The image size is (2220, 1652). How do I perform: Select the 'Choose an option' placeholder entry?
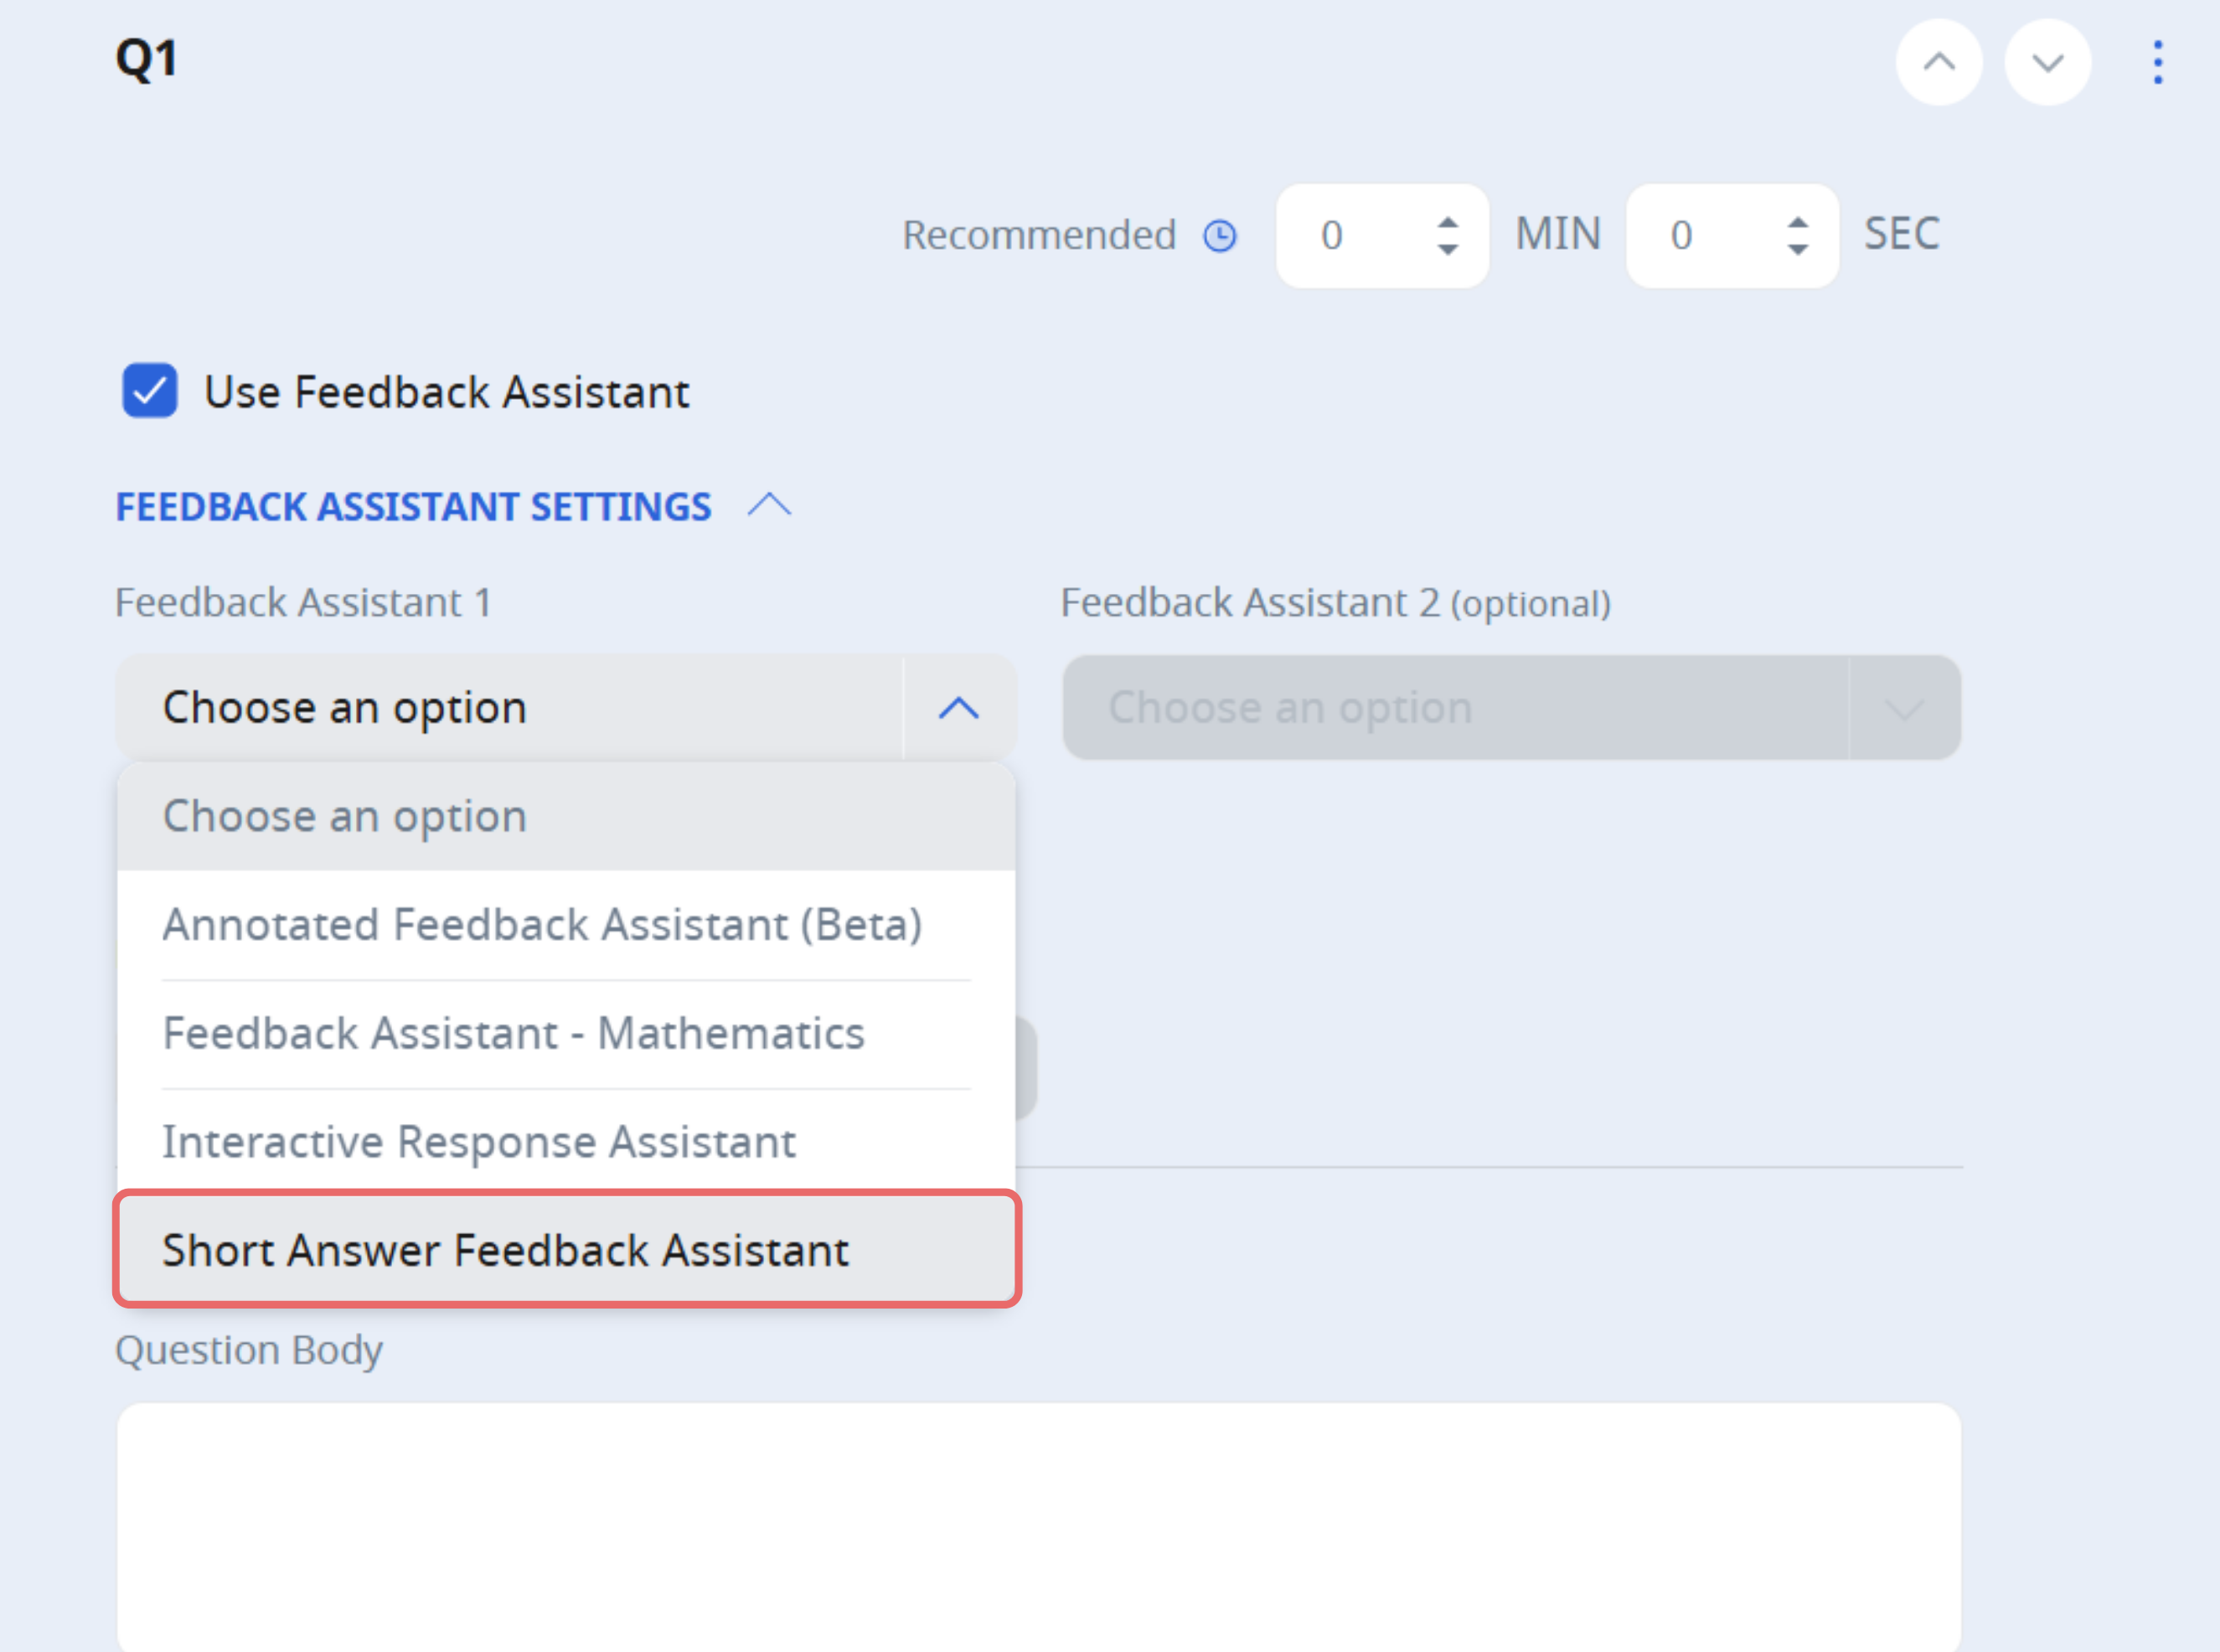click(x=566, y=817)
